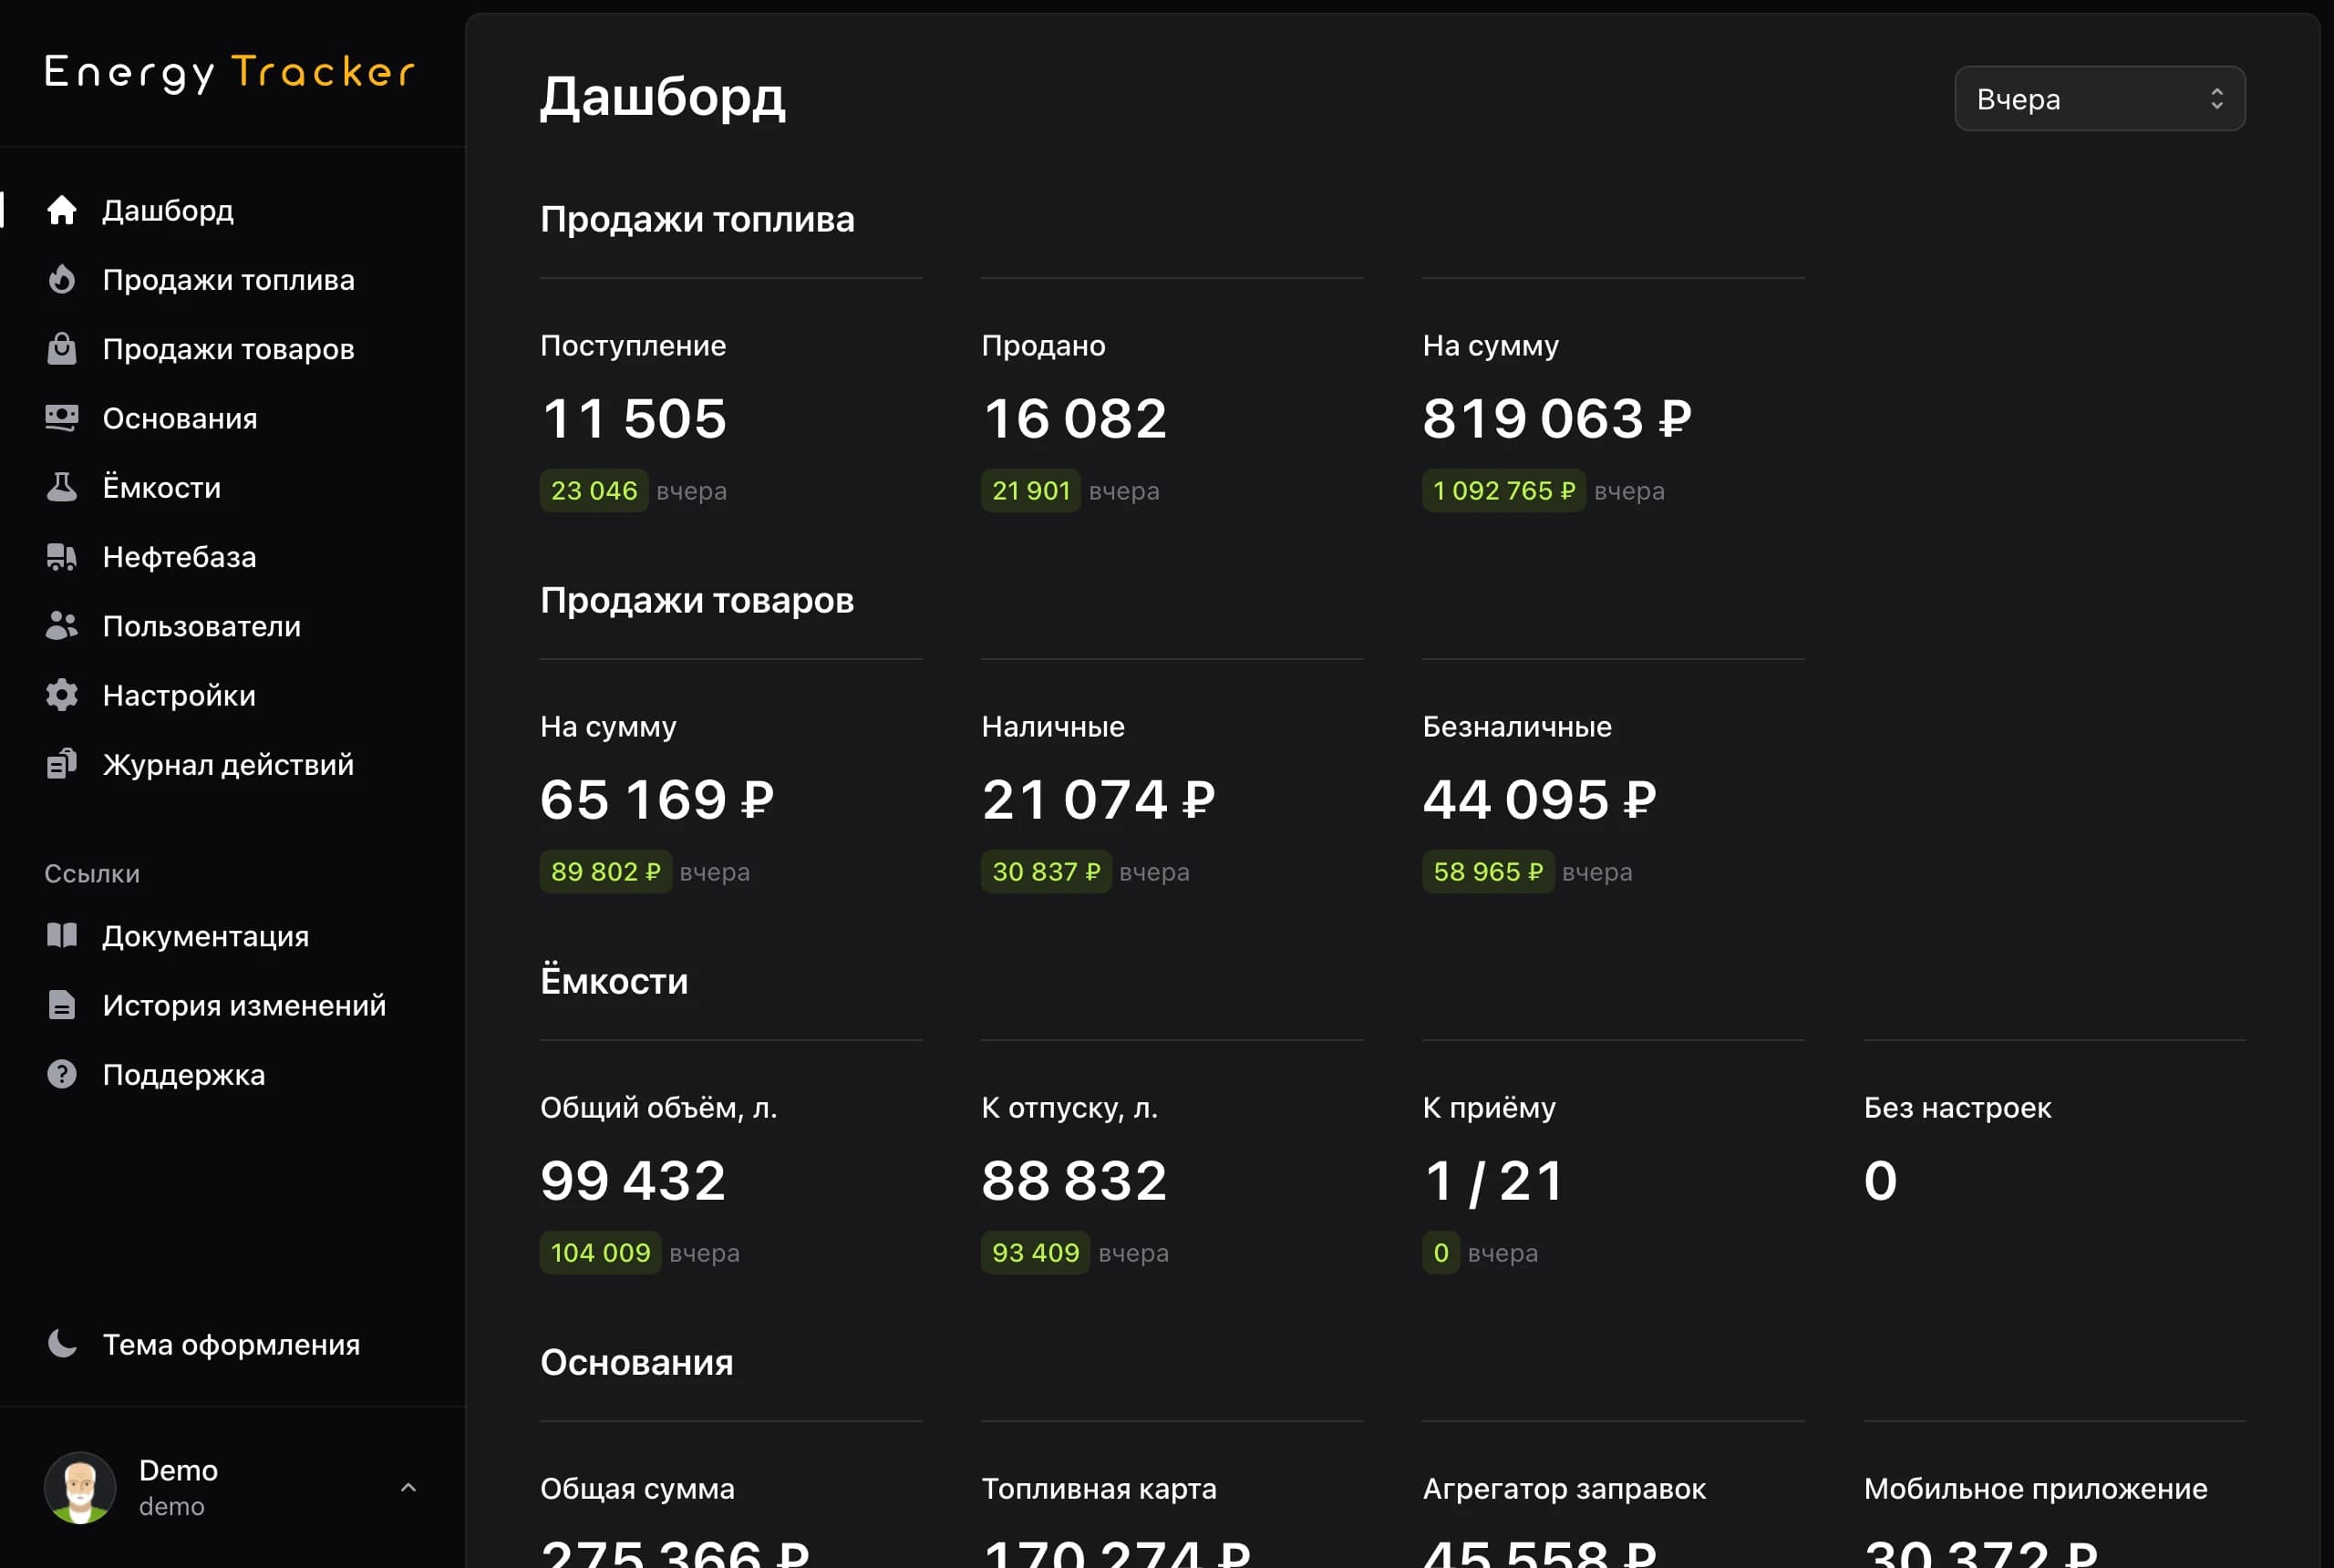This screenshot has height=1568, width=2334.
Task: Click the Demo user avatar
Action: click(x=80, y=1487)
